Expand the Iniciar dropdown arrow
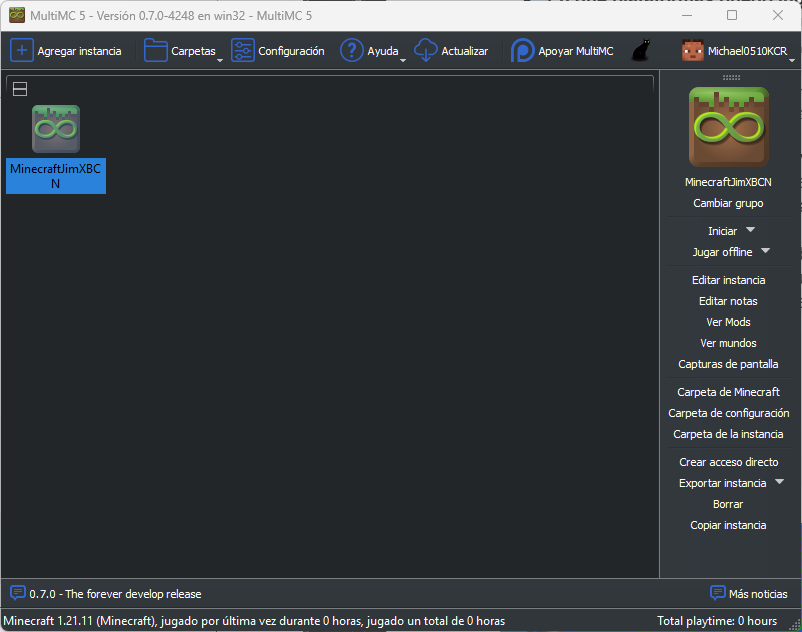The width and height of the screenshot is (802, 632). pos(751,230)
